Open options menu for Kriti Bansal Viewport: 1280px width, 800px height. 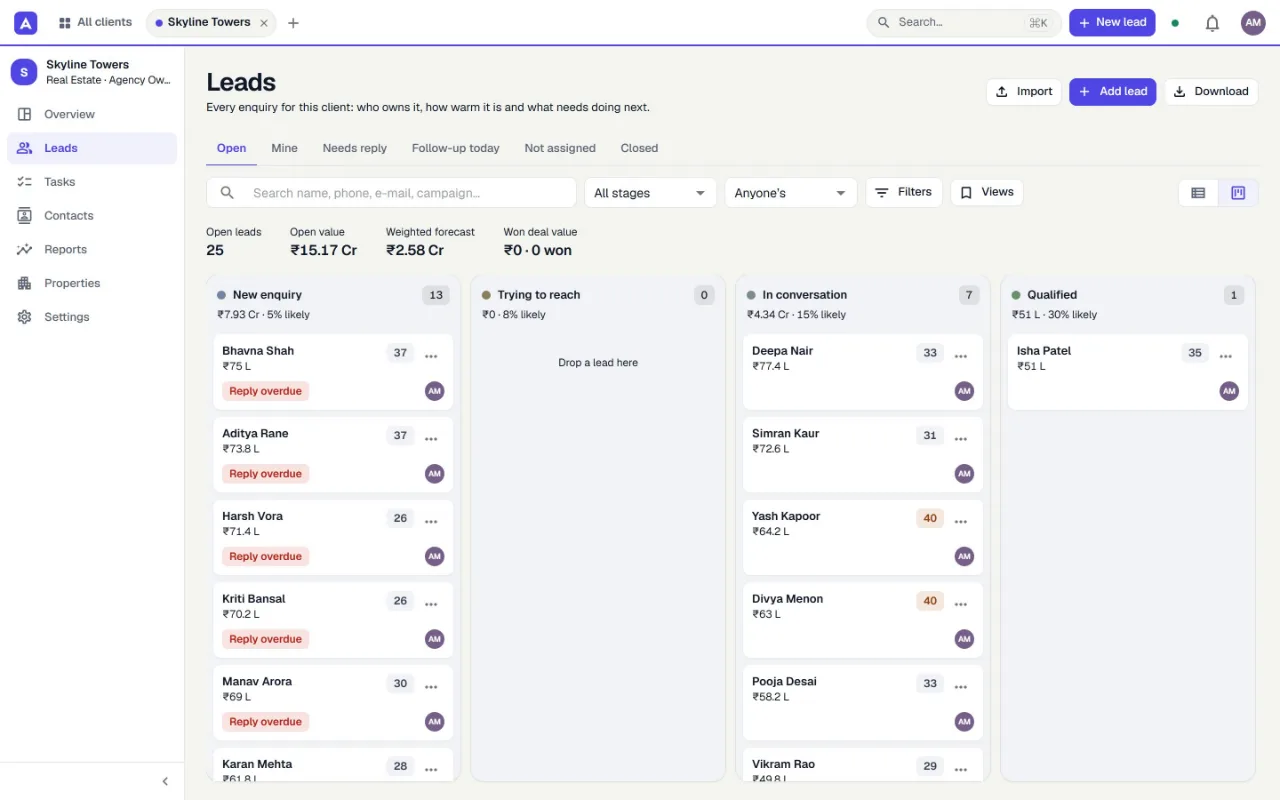(x=431, y=604)
